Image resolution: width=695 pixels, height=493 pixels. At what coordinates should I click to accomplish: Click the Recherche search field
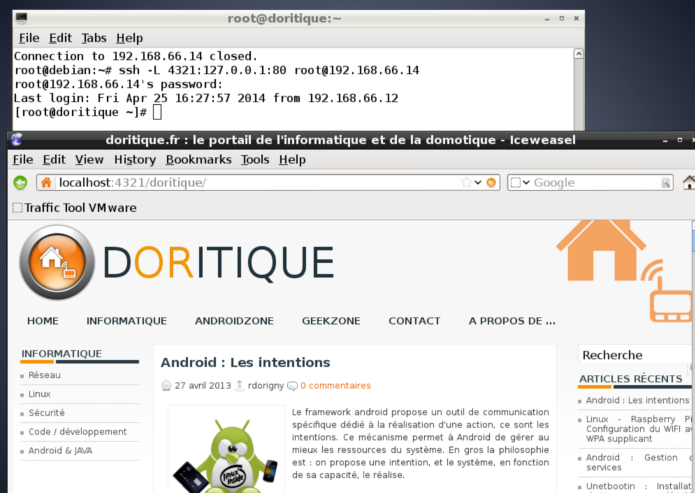pos(635,355)
